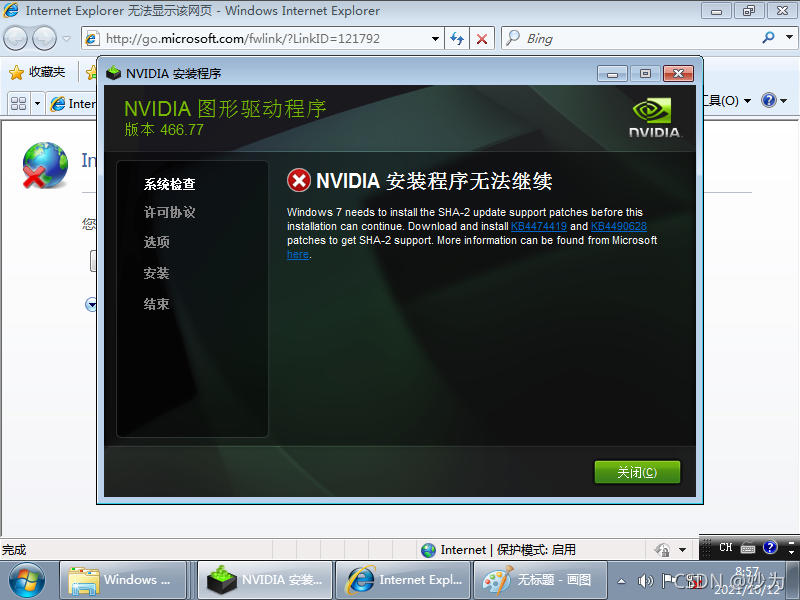The image size is (800, 600).
Task: Switch to Windows Explorer taskbar item
Action: click(123, 580)
